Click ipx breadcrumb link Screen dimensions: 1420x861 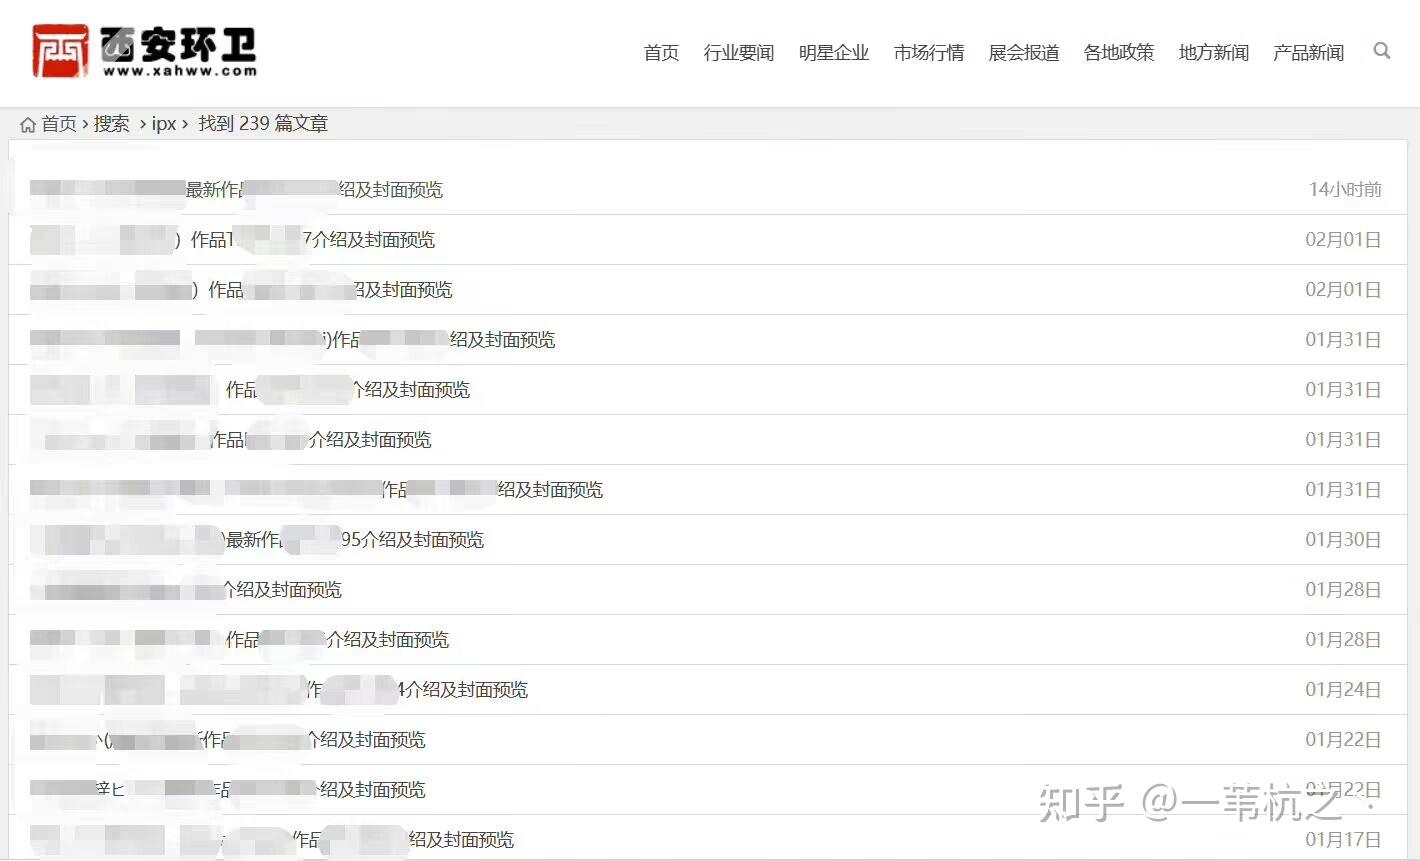(x=164, y=124)
